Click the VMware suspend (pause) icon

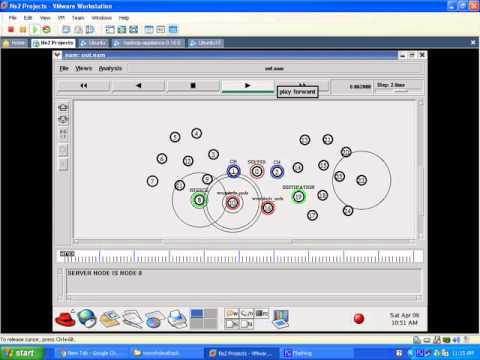(x=23, y=29)
